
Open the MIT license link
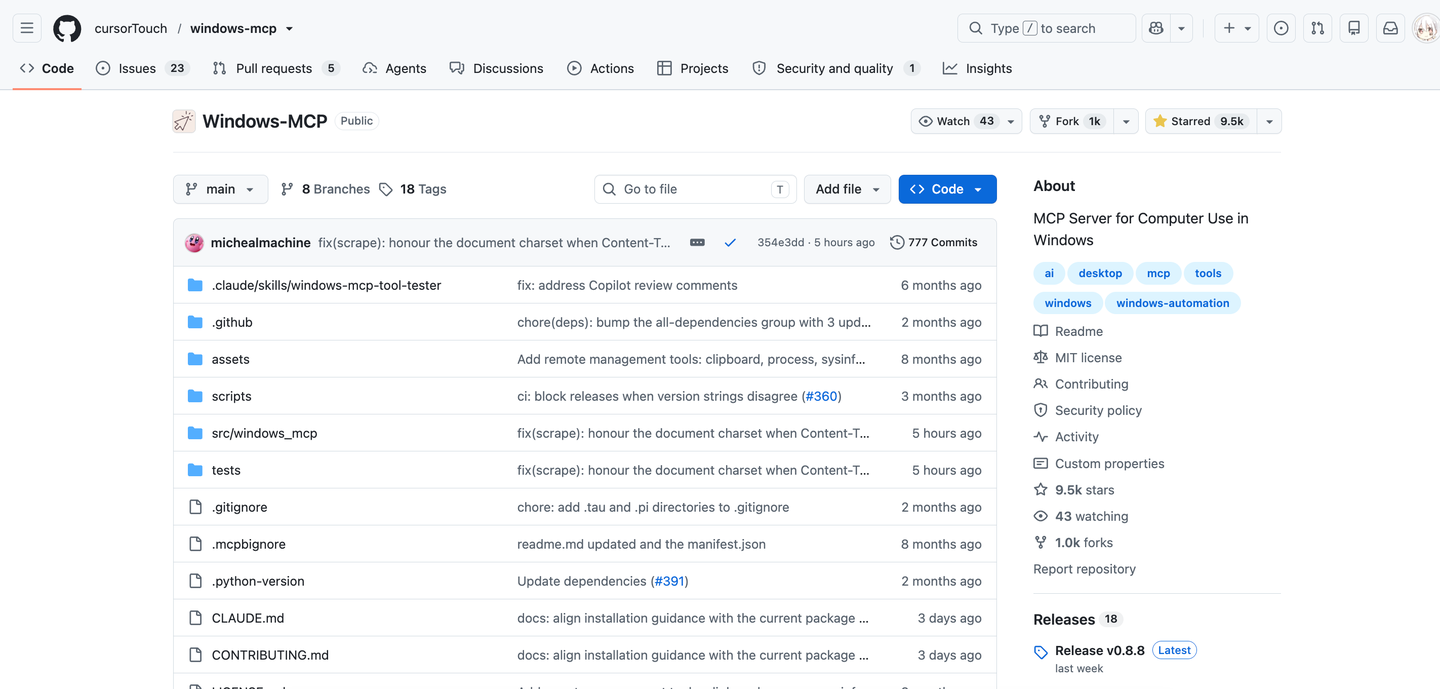[x=1088, y=358]
